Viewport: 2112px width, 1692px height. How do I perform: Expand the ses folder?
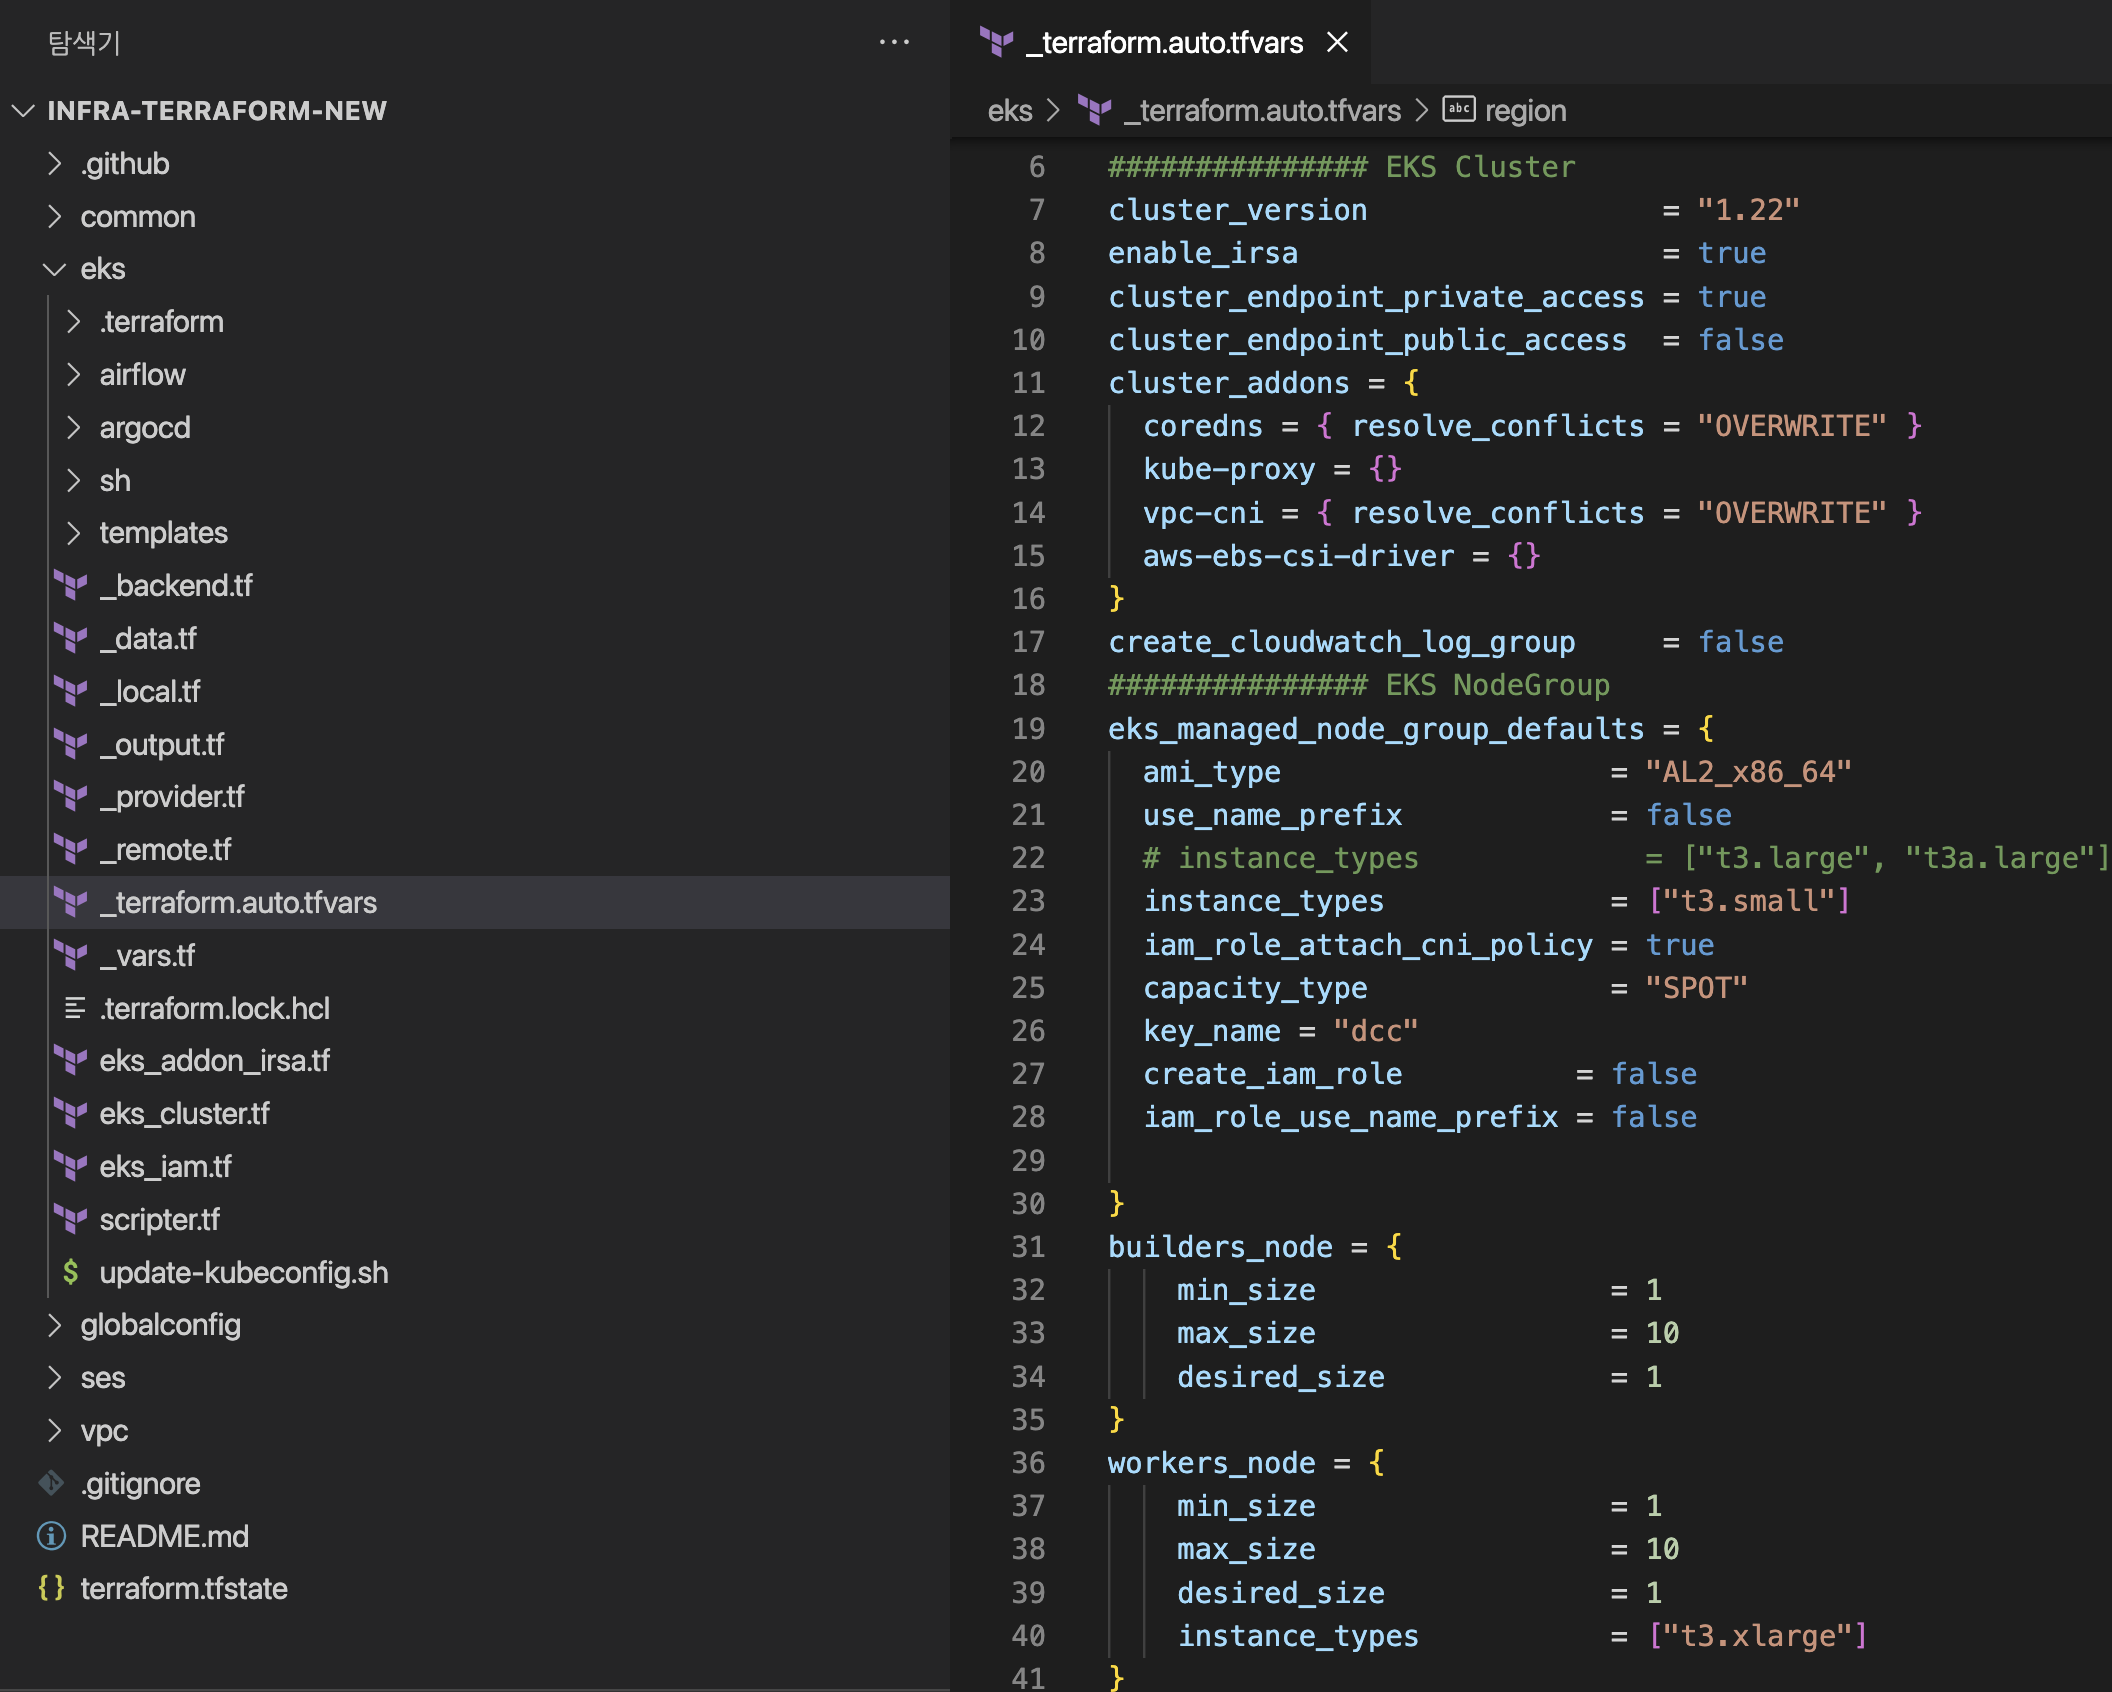[55, 1377]
